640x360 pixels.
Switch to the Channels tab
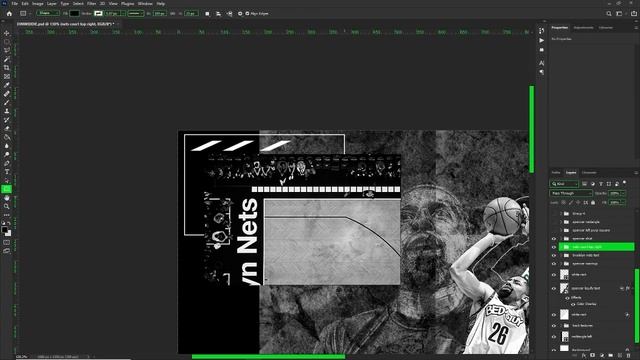point(589,173)
